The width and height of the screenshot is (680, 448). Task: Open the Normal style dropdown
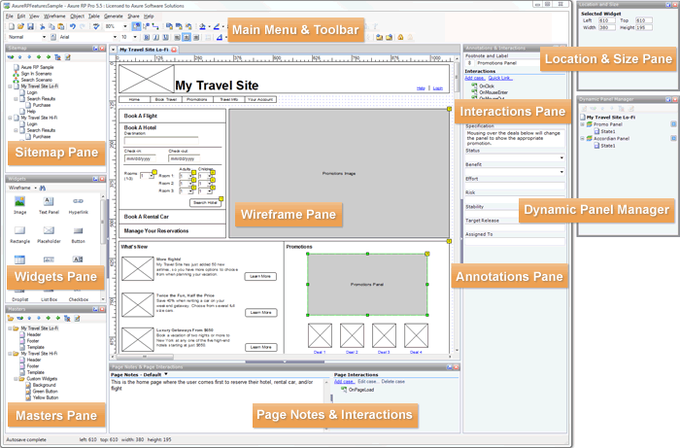click(x=44, y=37)
